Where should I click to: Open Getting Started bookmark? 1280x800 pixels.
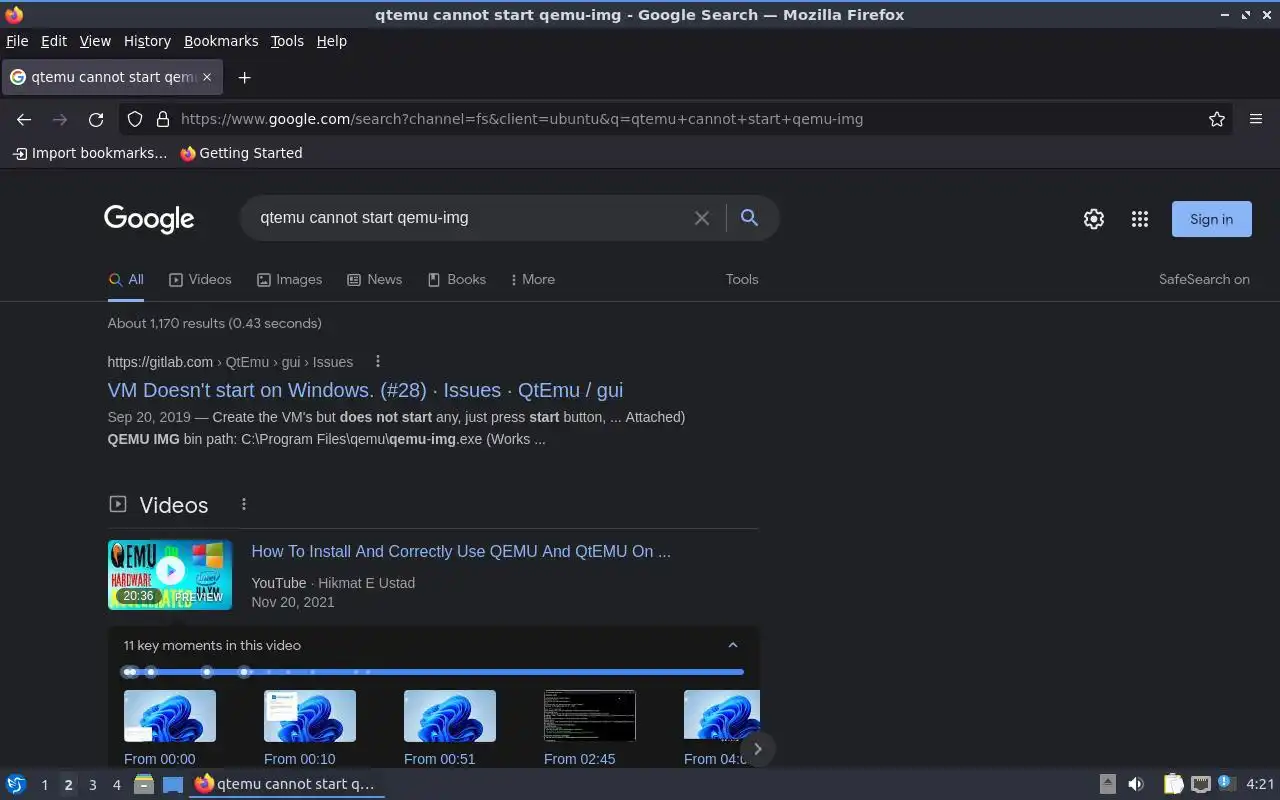(241, 153)
